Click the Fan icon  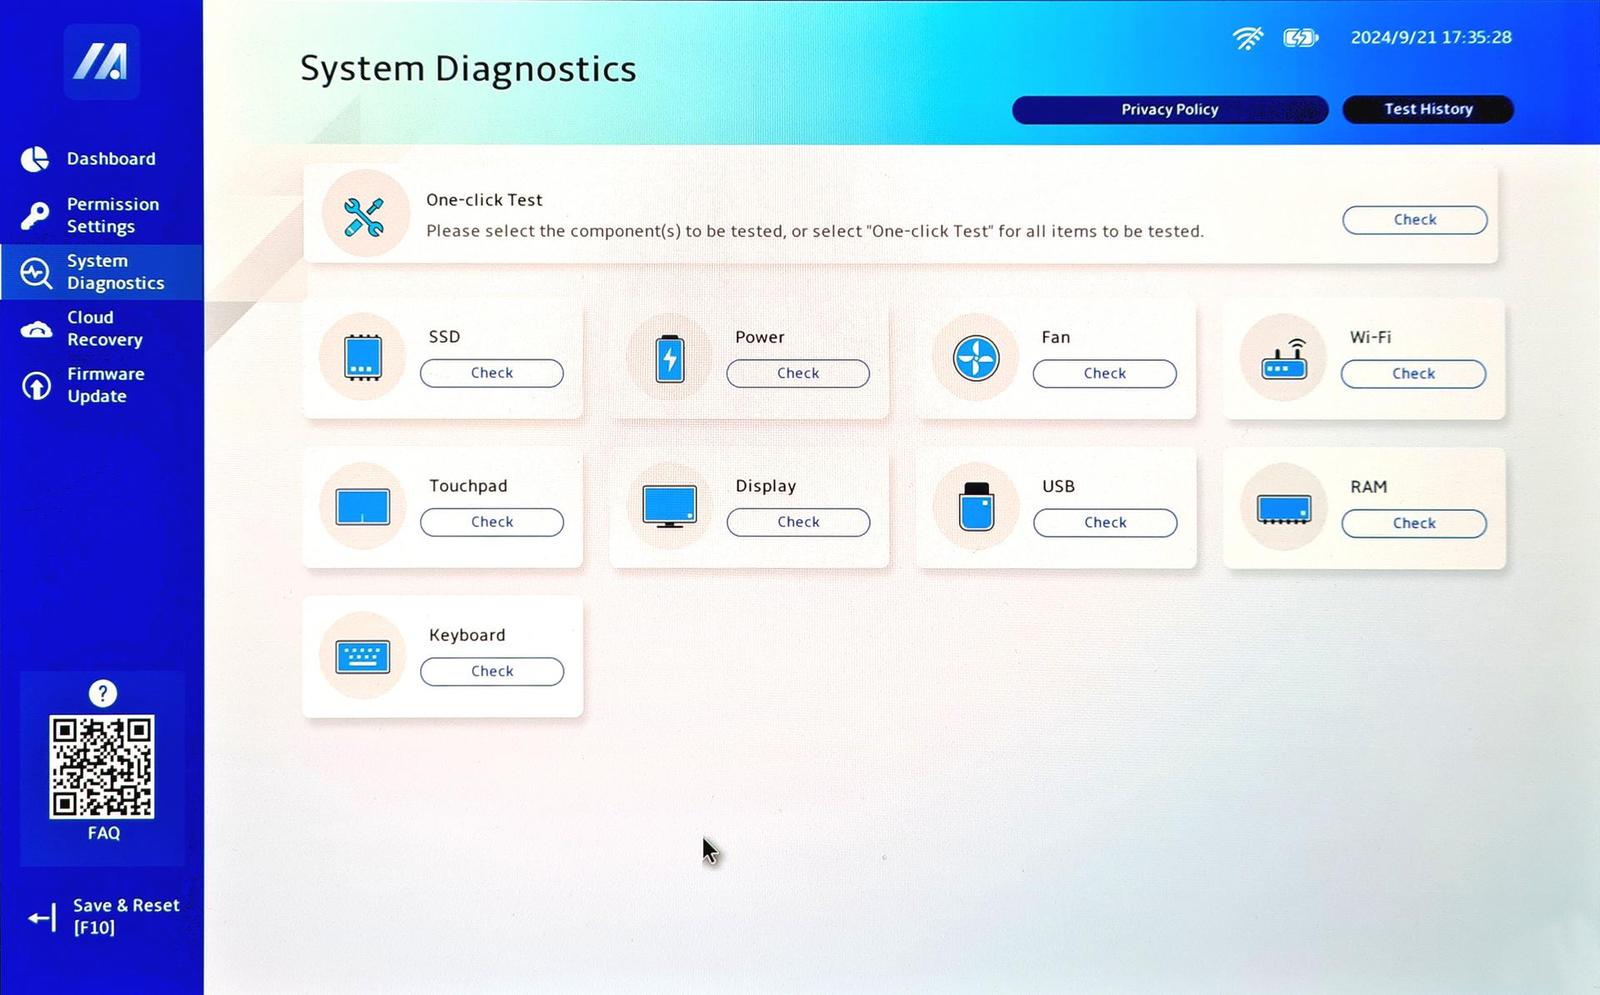point(976,358)
